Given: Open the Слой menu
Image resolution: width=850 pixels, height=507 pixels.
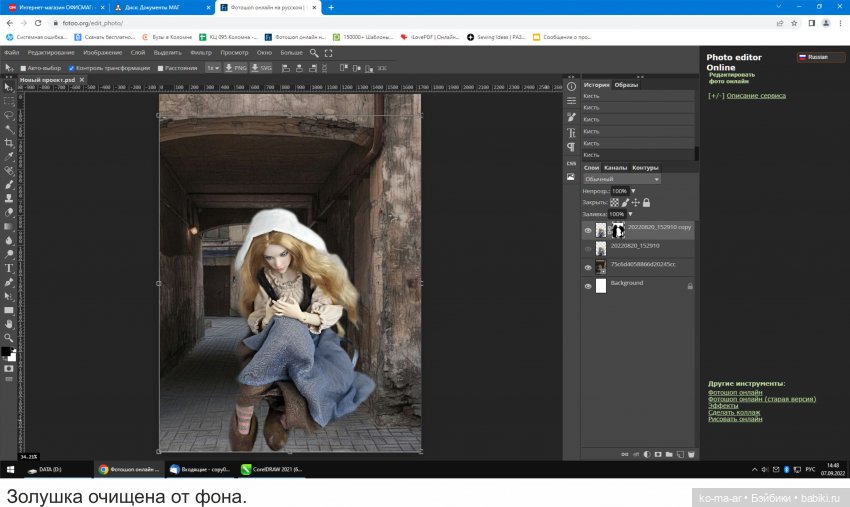Looking at the screenshot, I should (138, 53).
